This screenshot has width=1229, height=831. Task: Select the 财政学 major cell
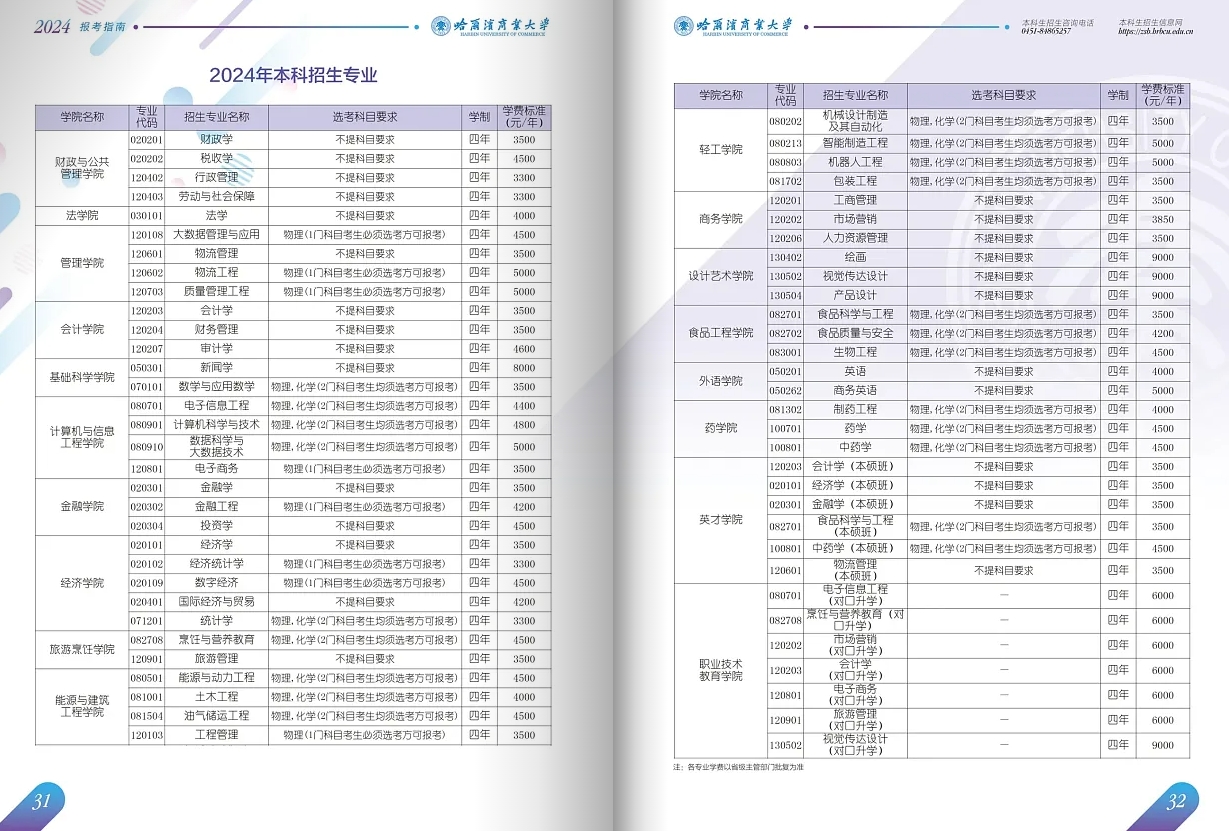click(x=216, y=140)
